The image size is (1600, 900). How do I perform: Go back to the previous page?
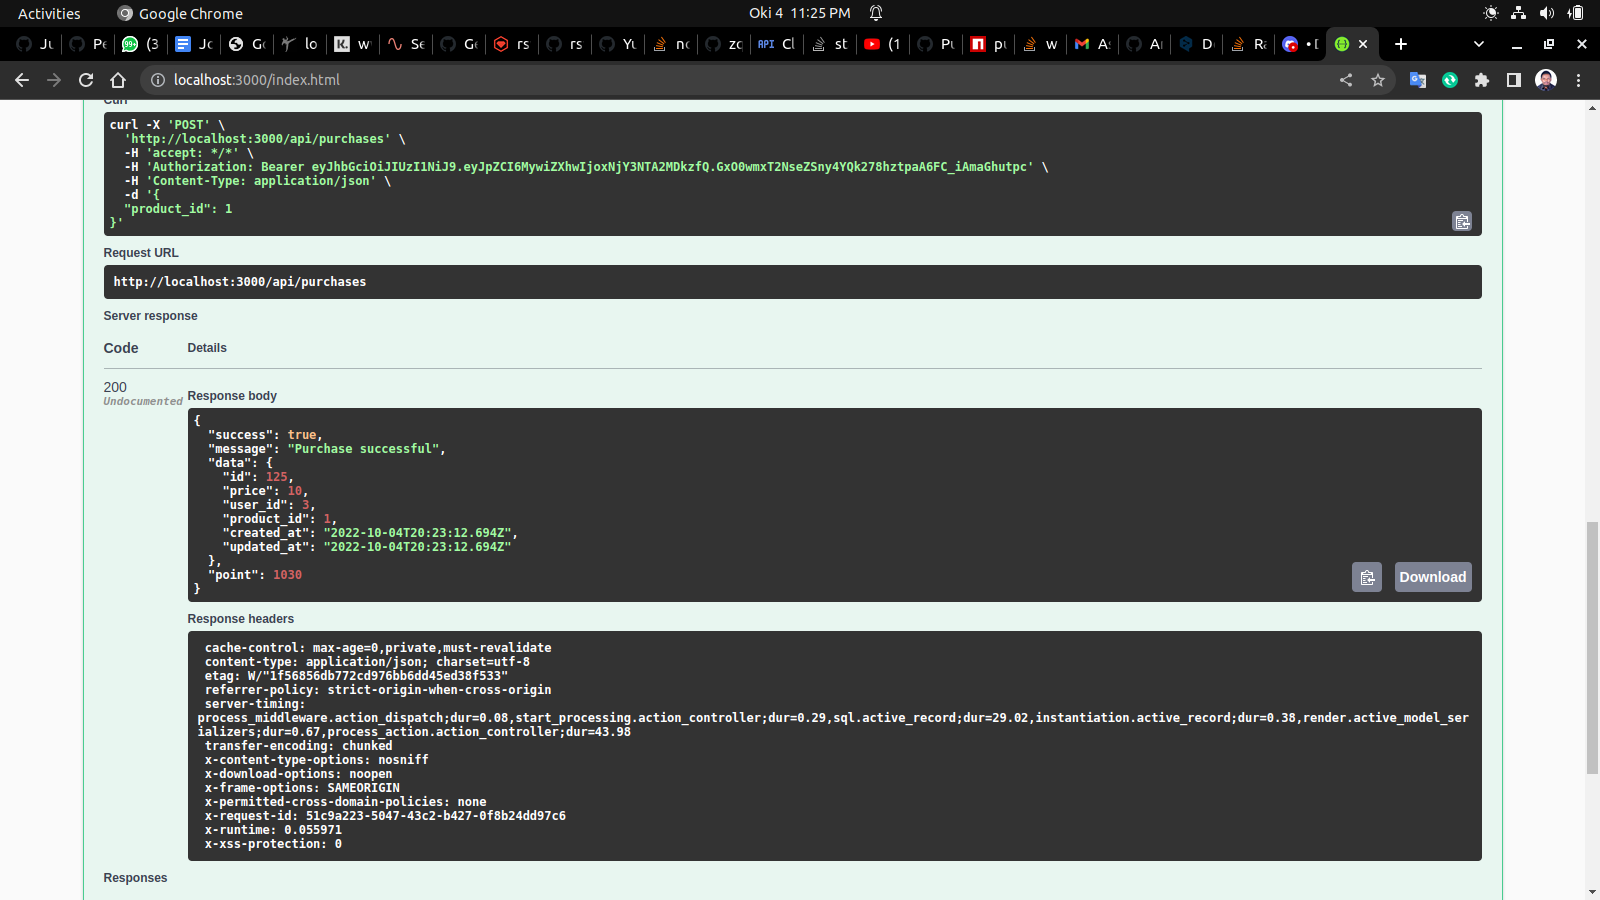point(22,80)
